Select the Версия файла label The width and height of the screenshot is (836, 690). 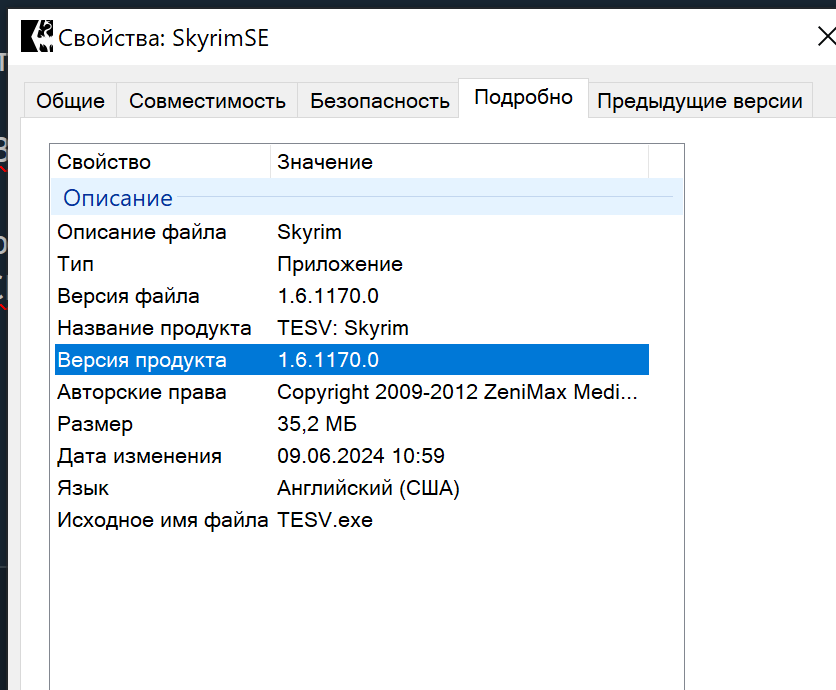[128, 296]
